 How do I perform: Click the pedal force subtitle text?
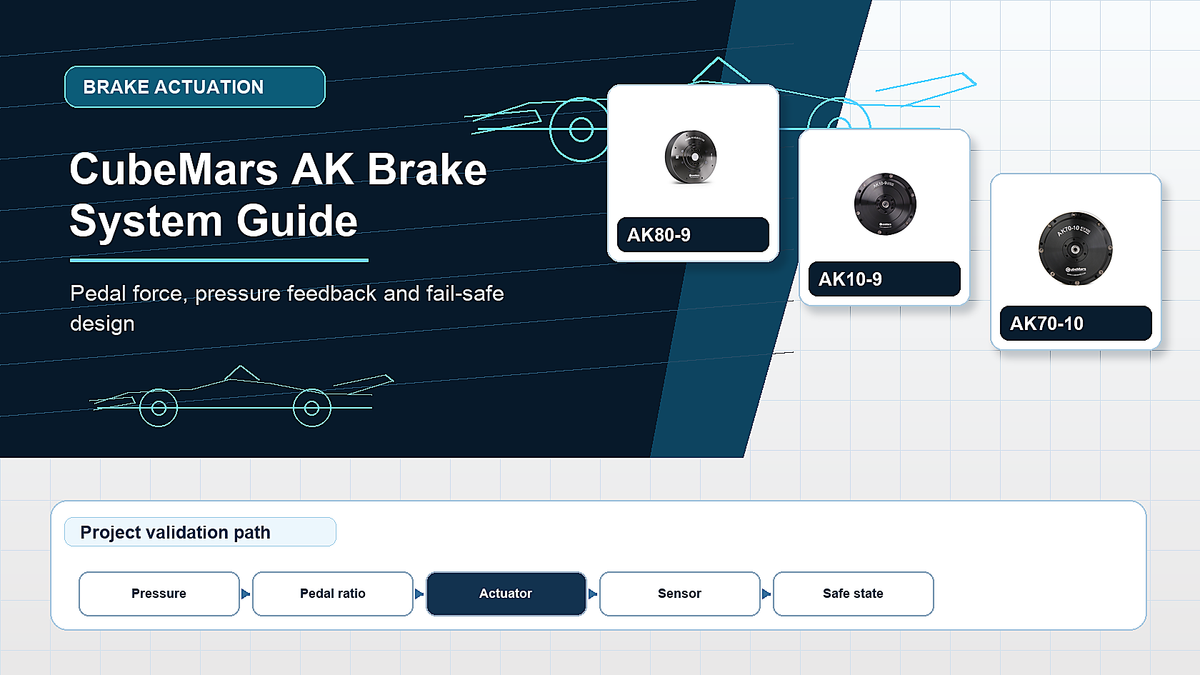pos(287,309)
